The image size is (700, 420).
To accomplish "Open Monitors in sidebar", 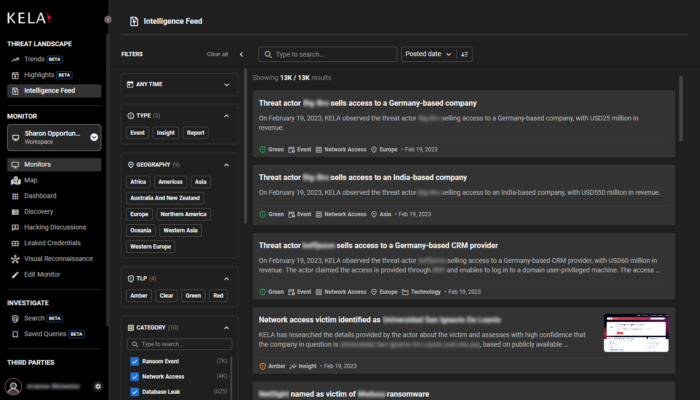I will (x=54, y=164).
